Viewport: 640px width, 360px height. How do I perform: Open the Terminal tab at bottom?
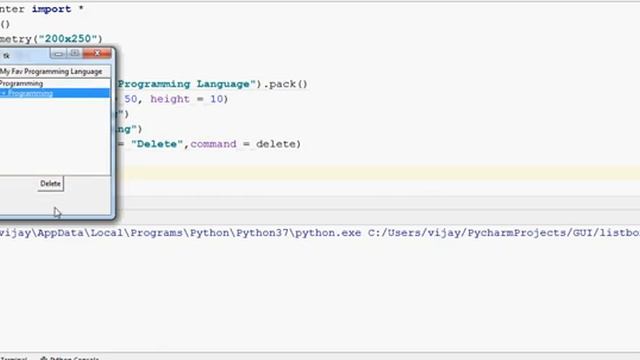pyautogui.click(x=13, y=358)
